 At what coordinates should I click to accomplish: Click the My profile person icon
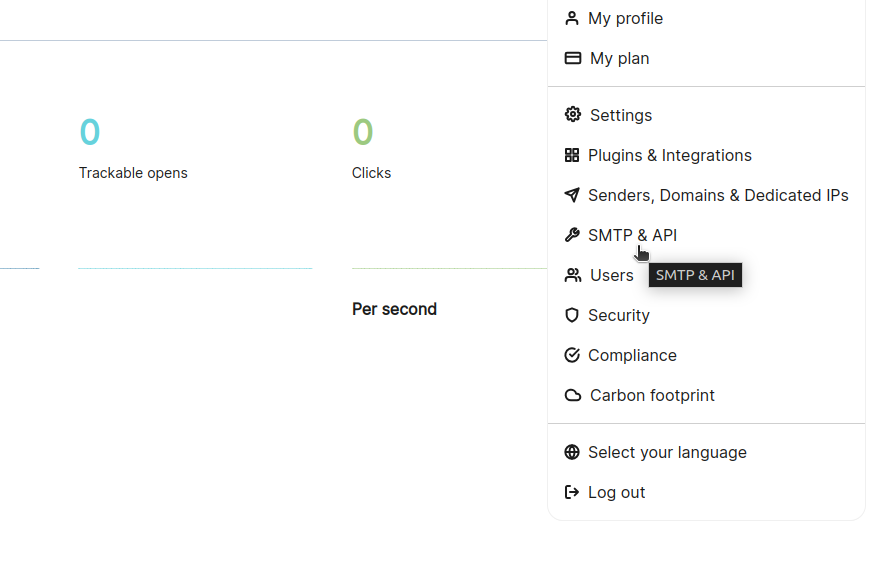(571, 19)
